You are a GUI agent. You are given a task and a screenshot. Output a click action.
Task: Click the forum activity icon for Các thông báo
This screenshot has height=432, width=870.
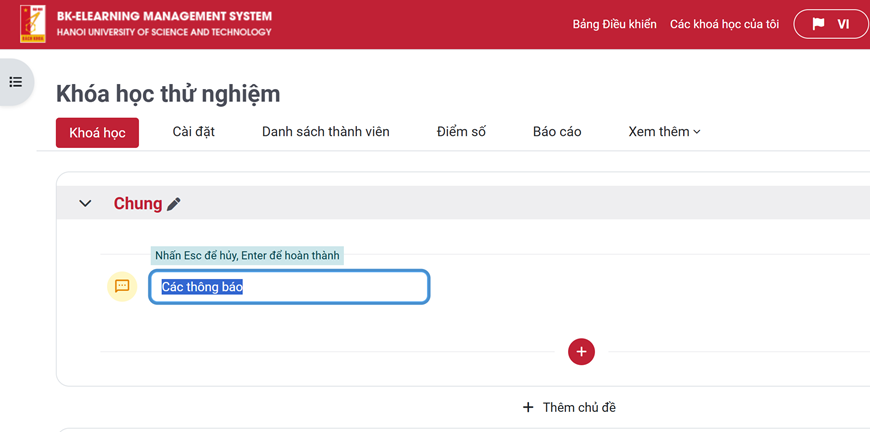point(122,286)
